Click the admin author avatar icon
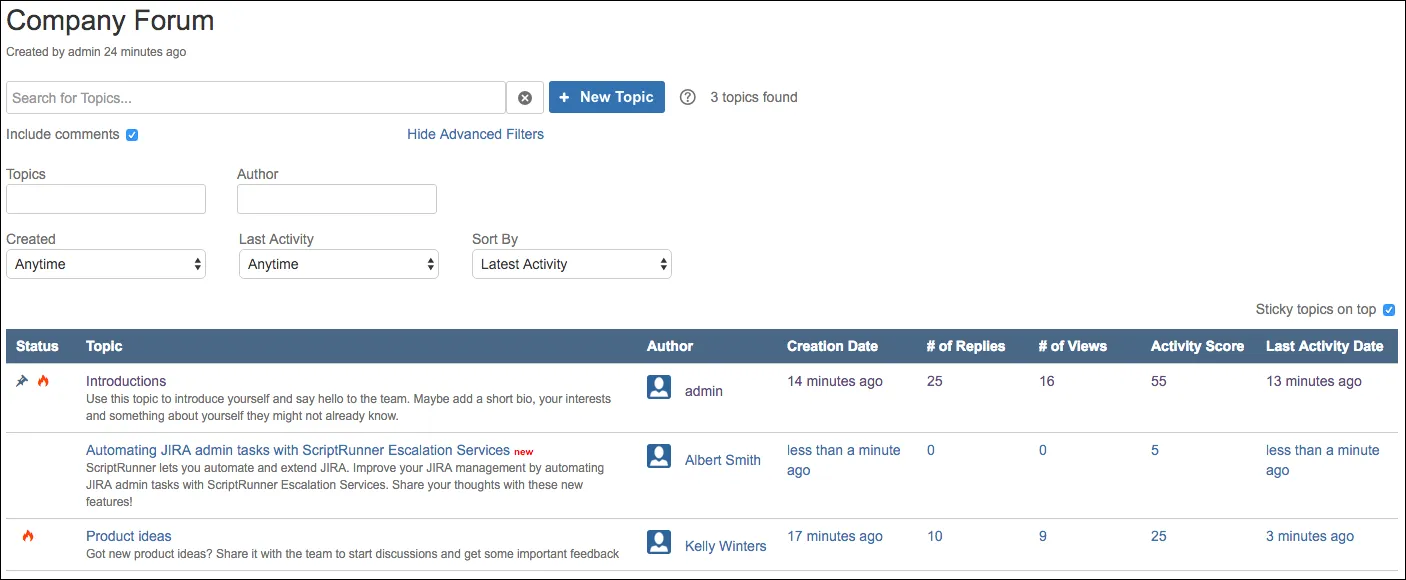 pyautogui.click(x=659, y=388)
